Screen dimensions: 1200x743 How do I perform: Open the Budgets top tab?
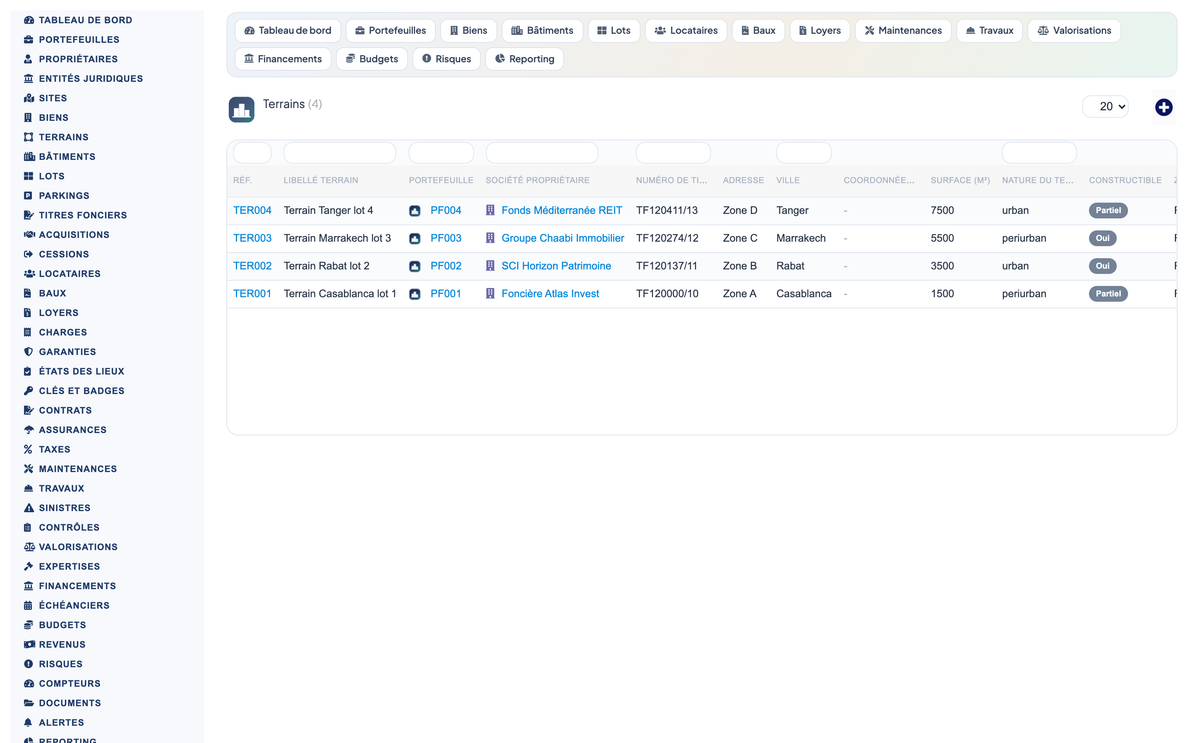pyautogui.click(x=372, y=59)
